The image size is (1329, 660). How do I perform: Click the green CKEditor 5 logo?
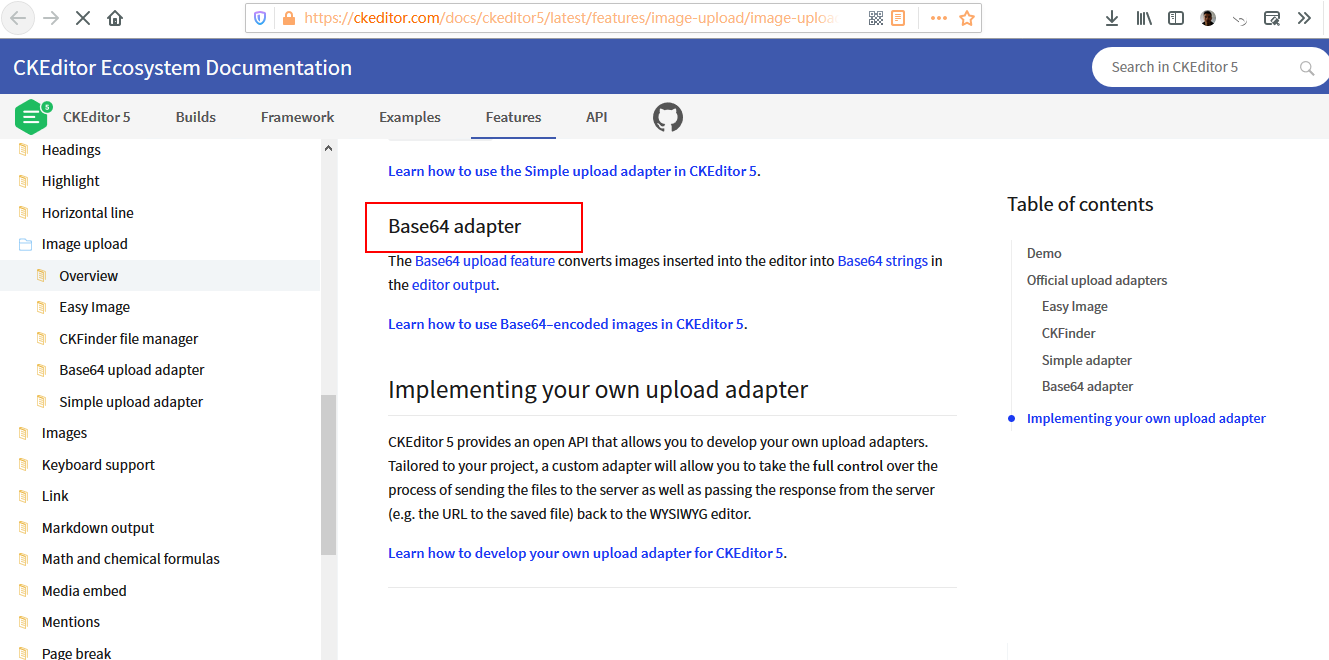tap(32, 117)
